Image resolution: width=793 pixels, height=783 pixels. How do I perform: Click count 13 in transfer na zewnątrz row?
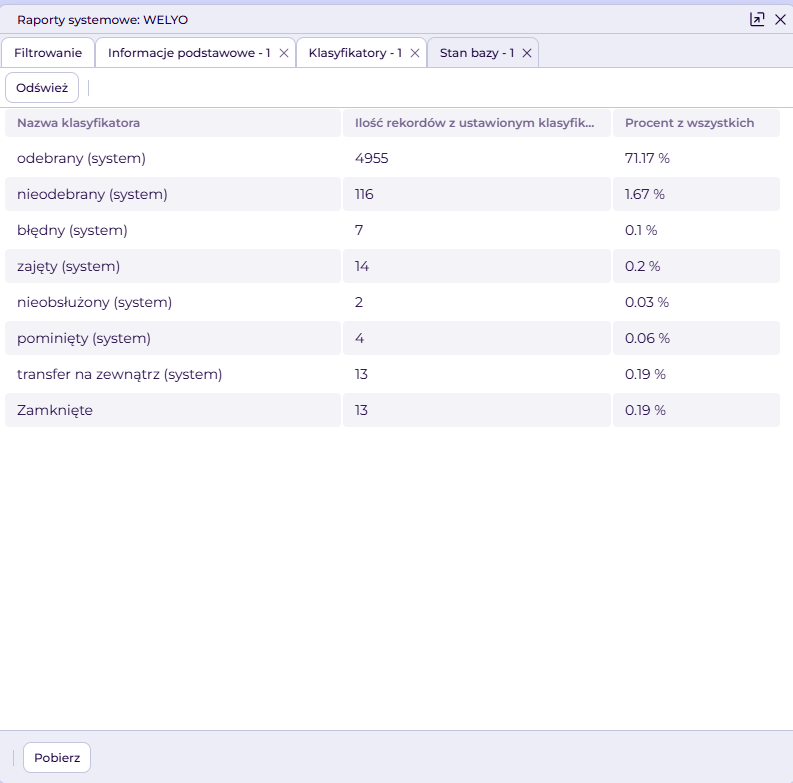tap(361, 374)
